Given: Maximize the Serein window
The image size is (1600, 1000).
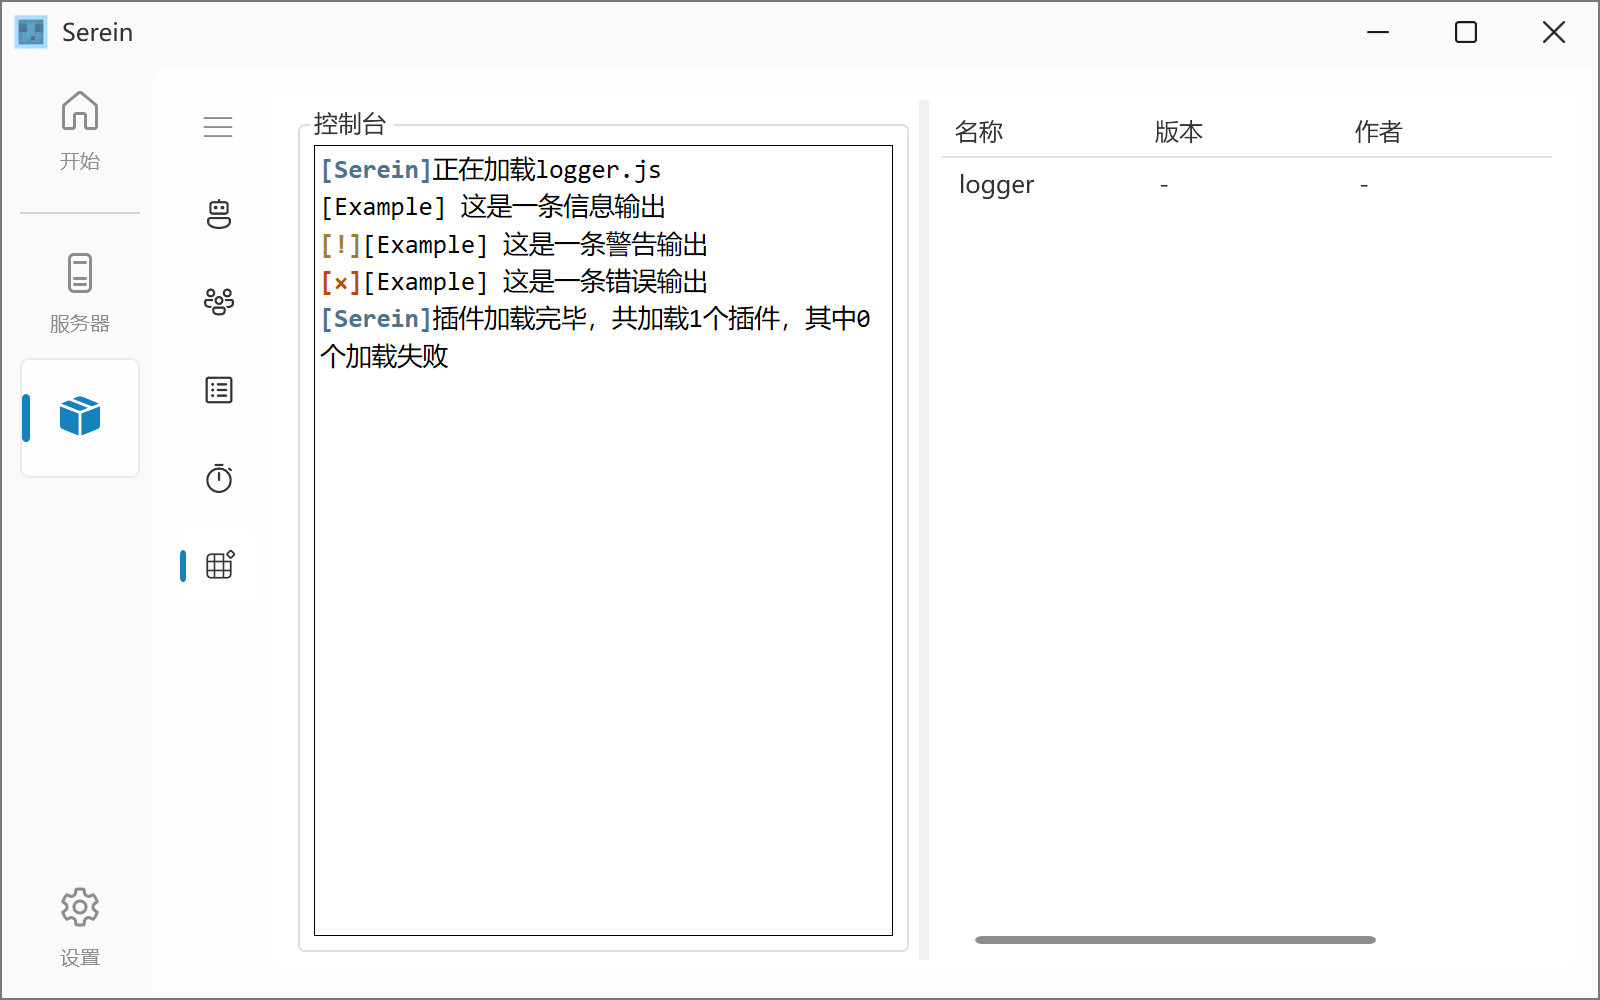Looking at the screenshot, I should 1466,32.
